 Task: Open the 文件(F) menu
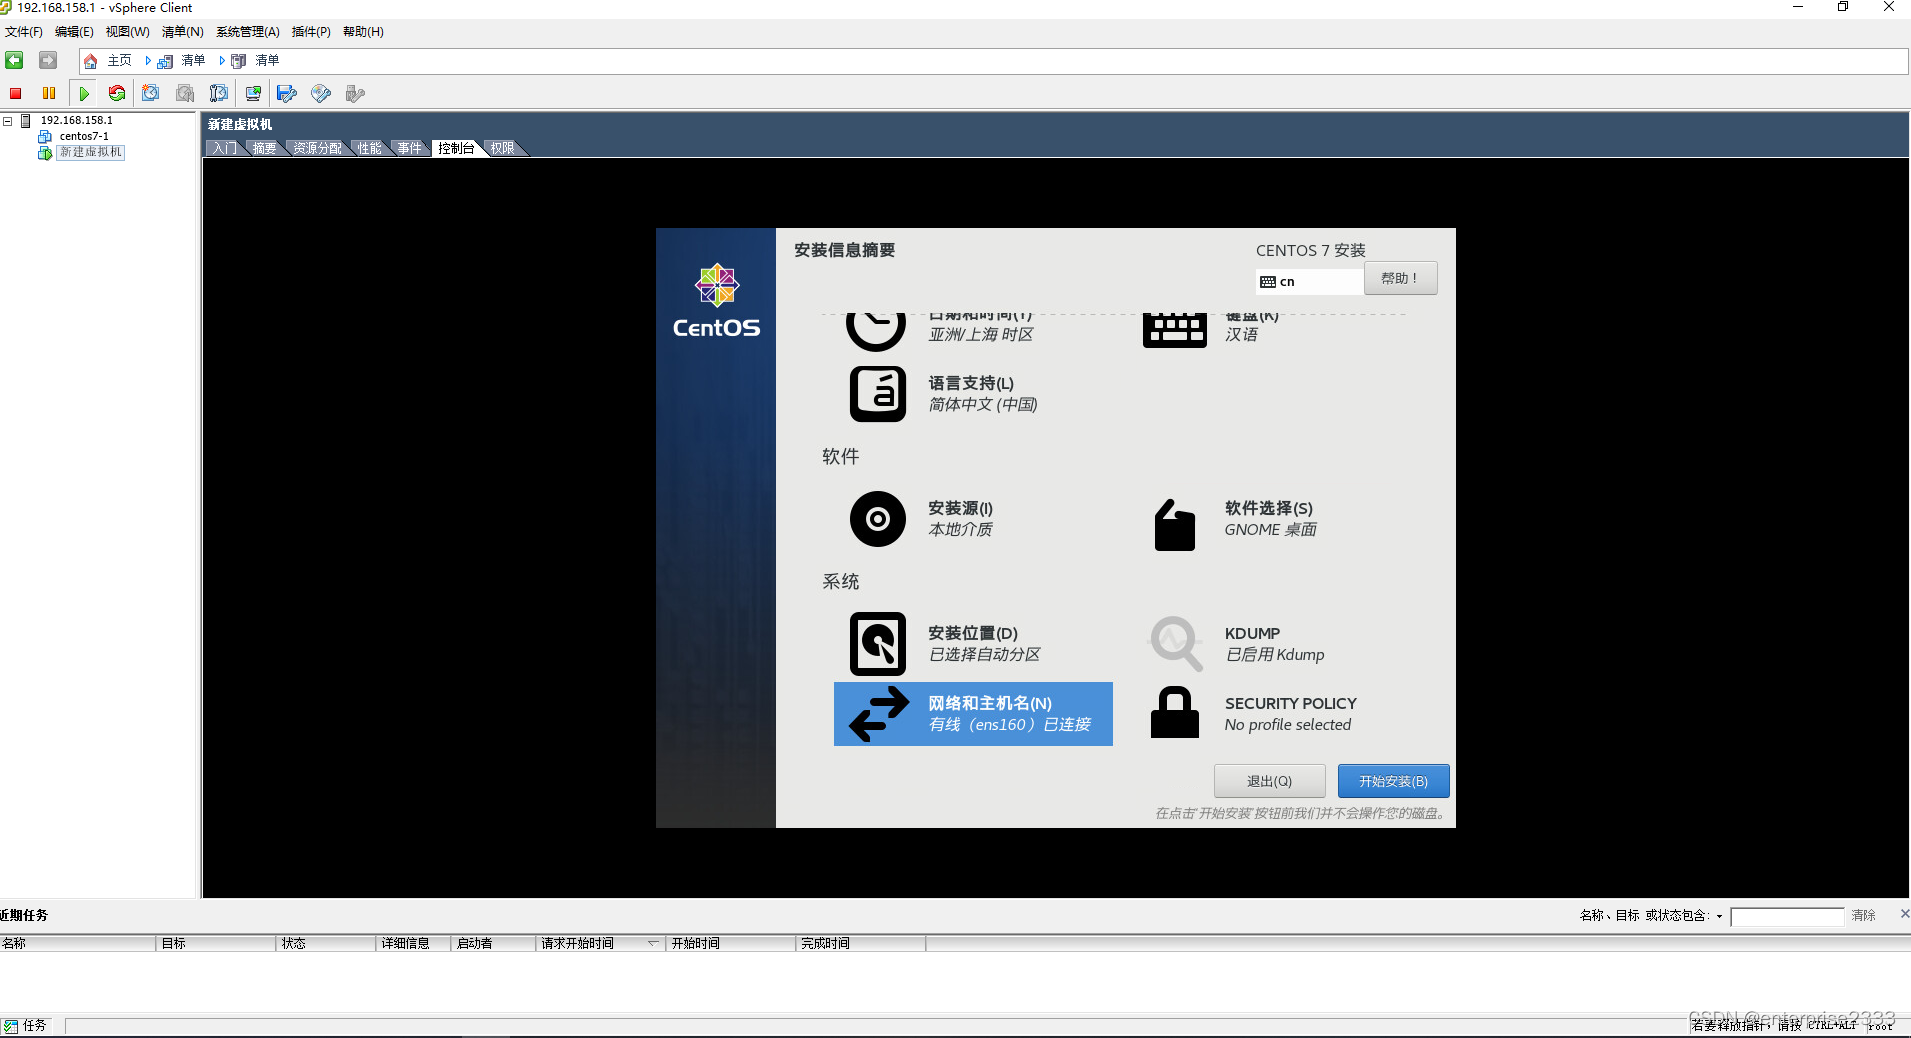pyautogui.click(x=24, y=32)
